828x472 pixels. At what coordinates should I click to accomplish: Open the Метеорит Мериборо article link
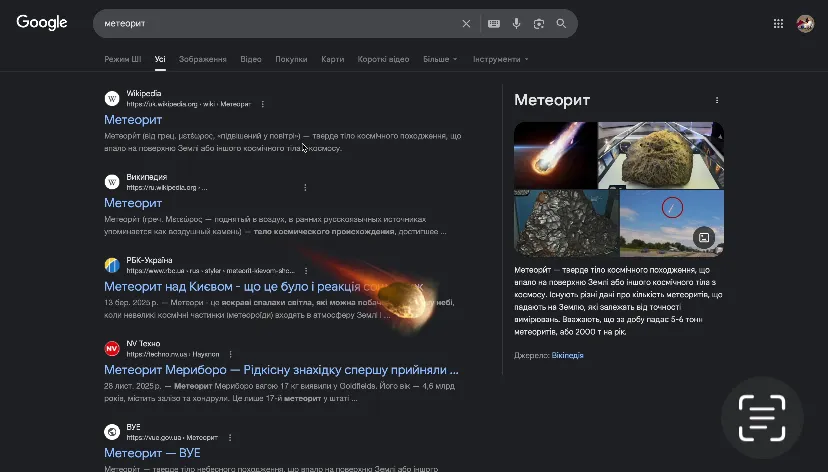(281, 370)
